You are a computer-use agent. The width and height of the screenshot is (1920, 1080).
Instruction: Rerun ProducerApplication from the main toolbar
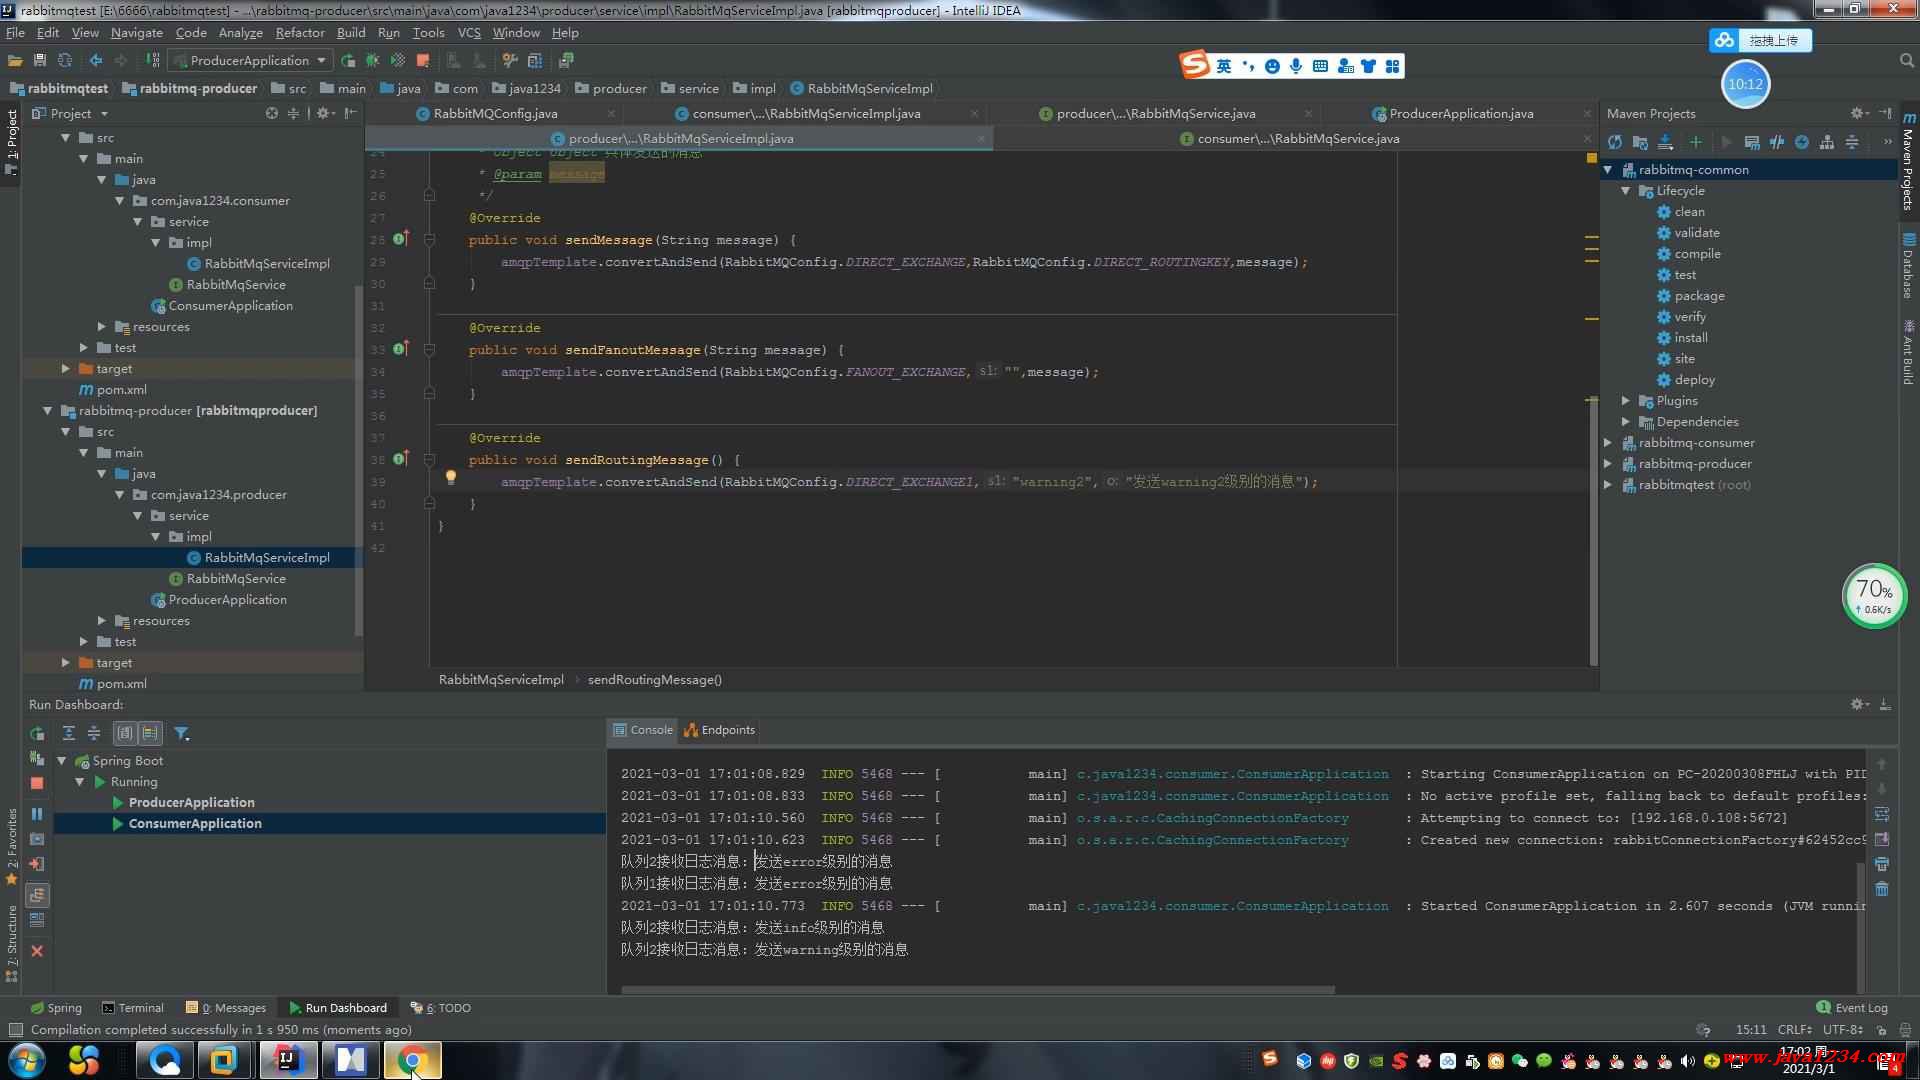click(348, 61)
